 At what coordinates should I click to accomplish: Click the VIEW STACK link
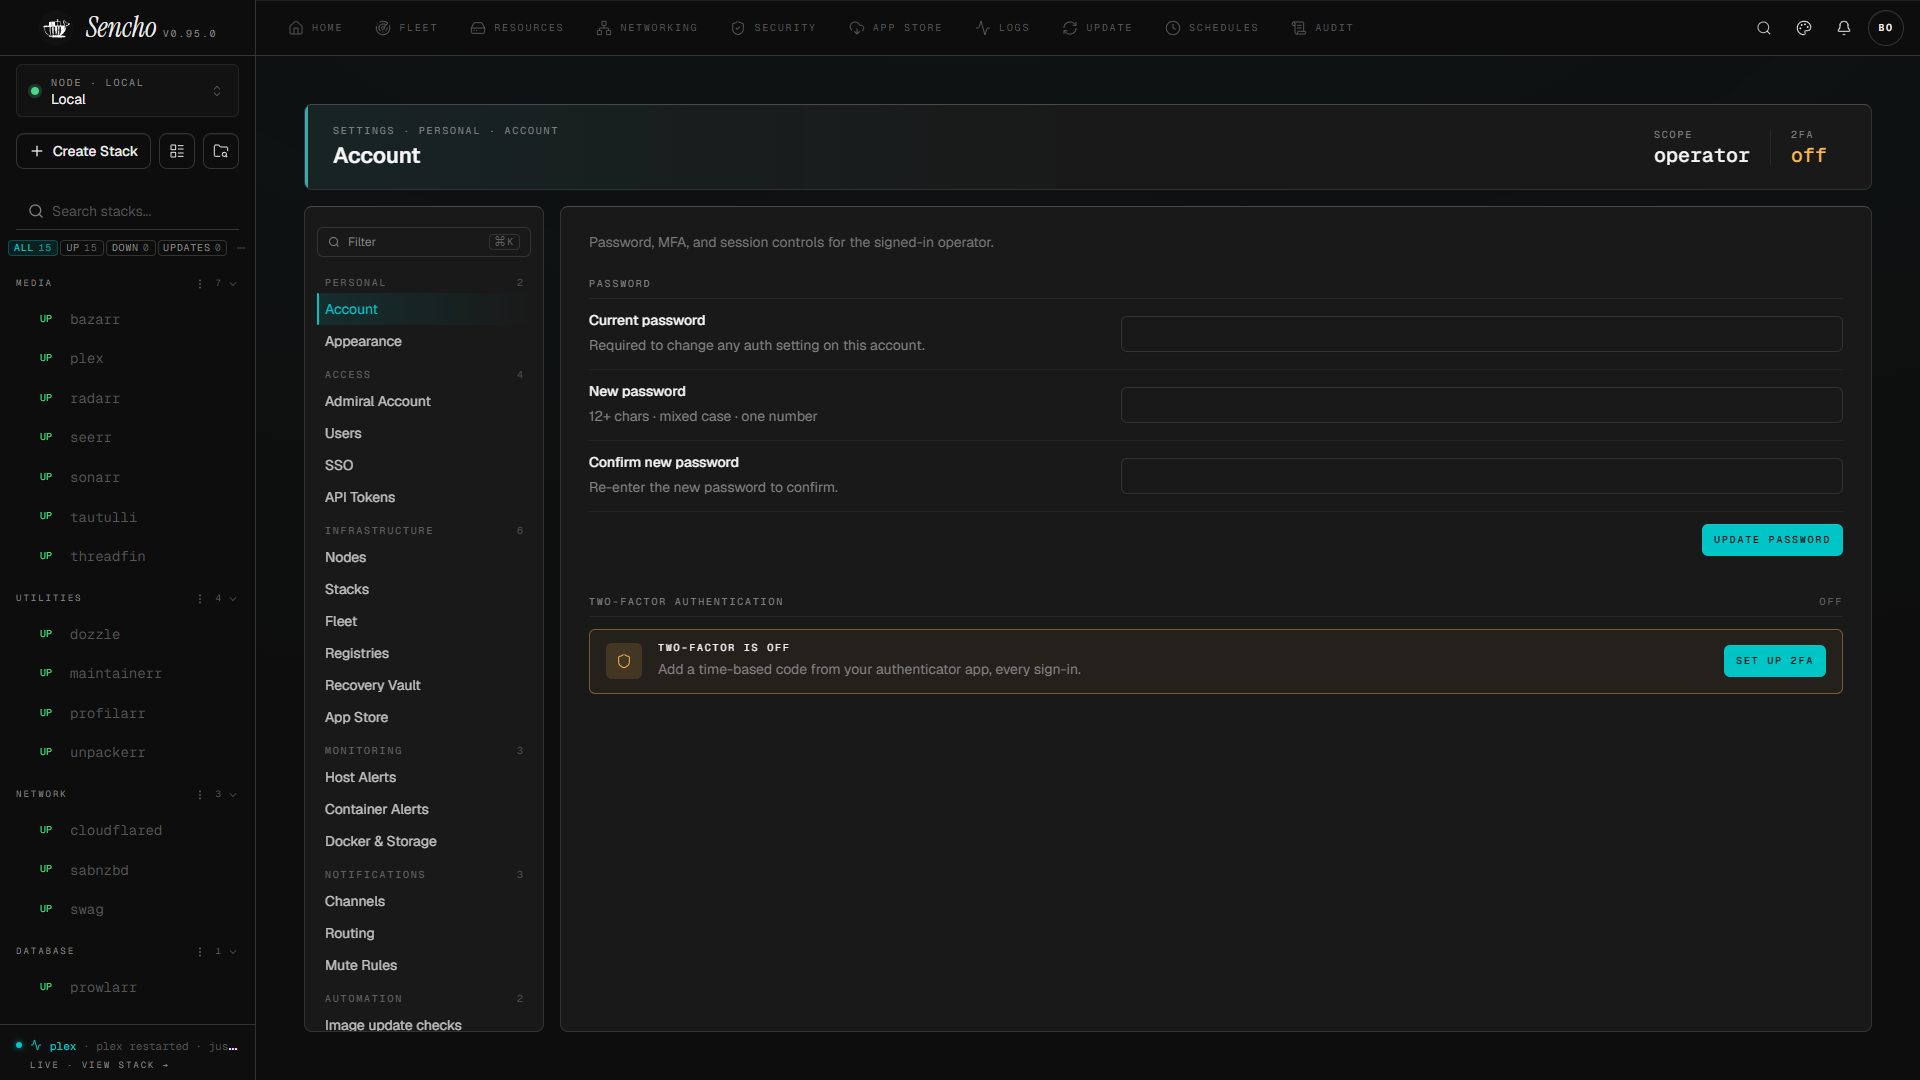(x=125, y=1065)
